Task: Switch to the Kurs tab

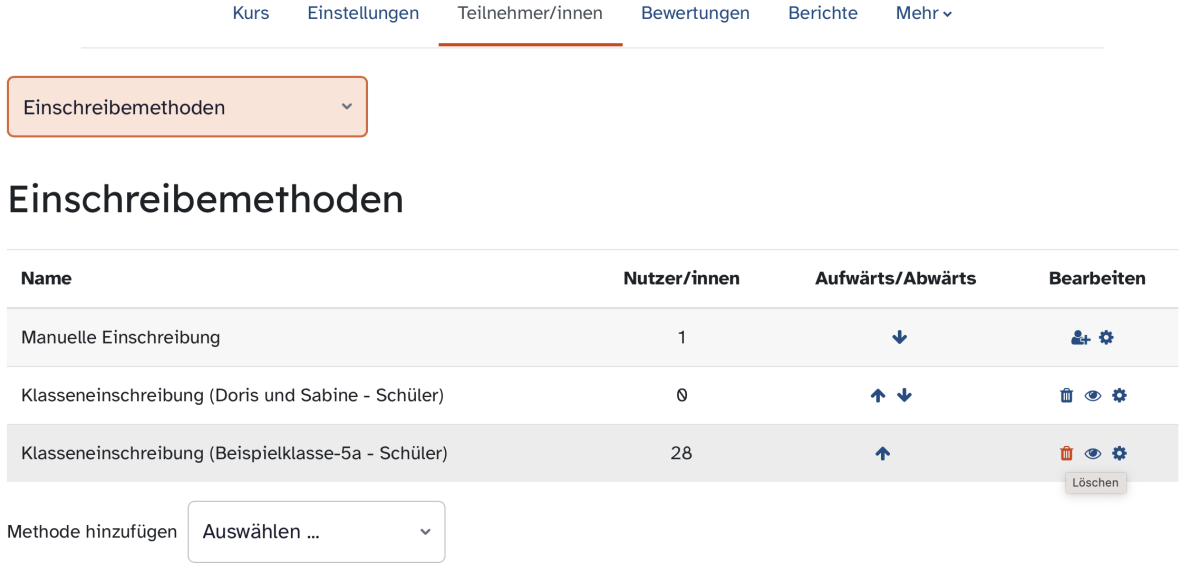Action: pyautogui.click(x=250, y=14)
